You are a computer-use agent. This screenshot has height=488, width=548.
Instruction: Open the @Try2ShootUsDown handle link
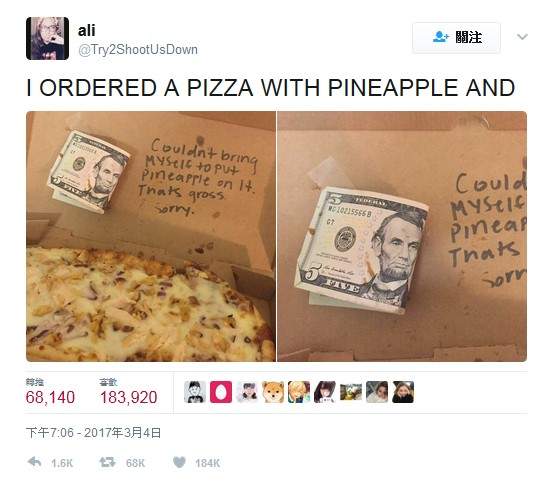(x=138, y=50)
